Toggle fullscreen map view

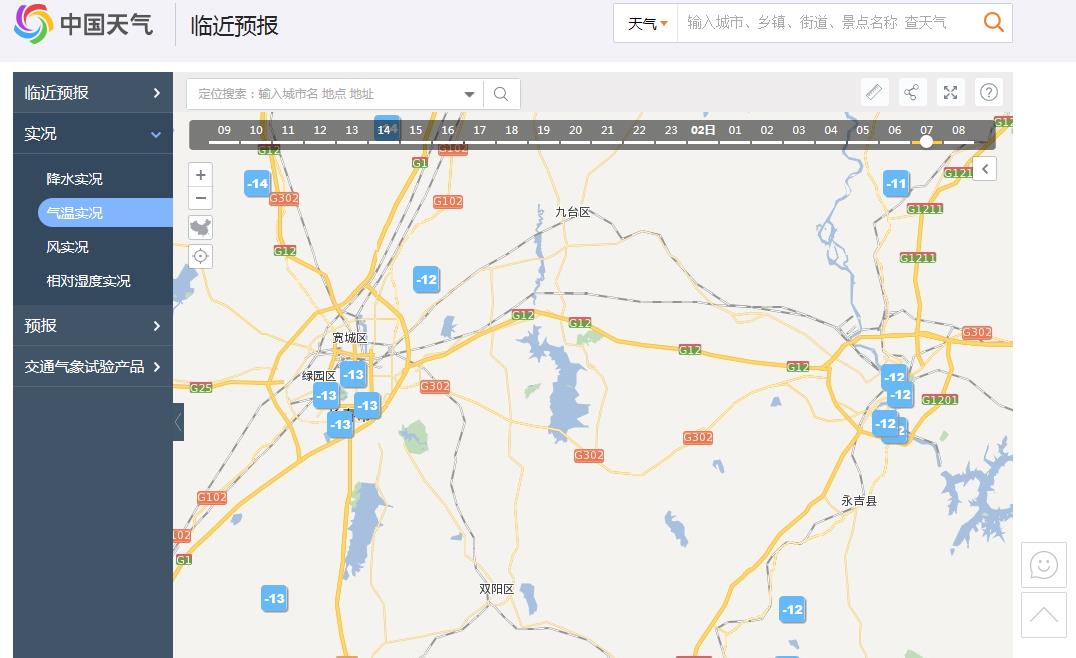pos(950,92)
